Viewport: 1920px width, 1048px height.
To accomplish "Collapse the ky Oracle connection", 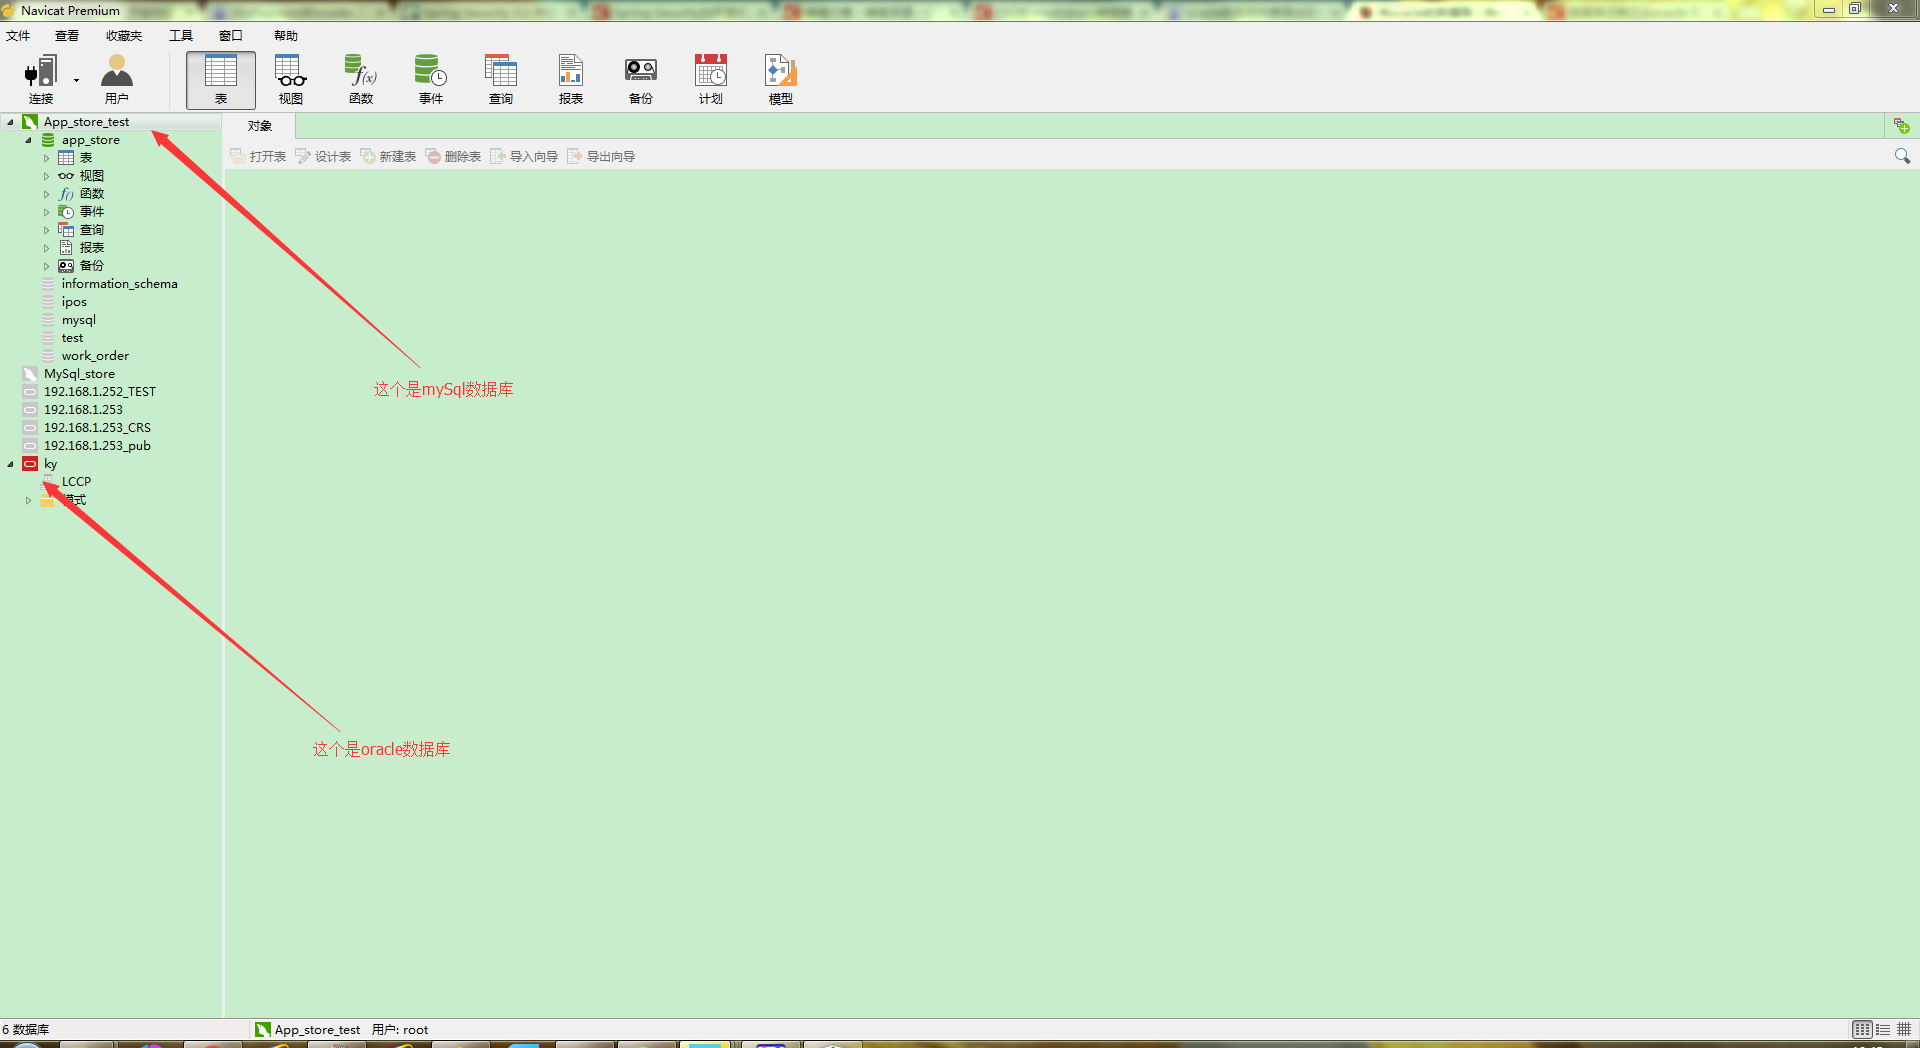I will point(11,464).
